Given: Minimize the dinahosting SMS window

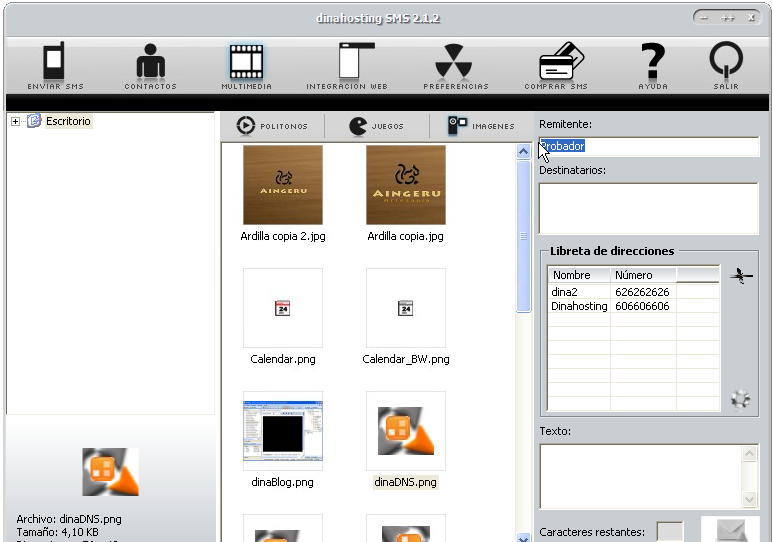Looking at the screenshot, I should [704, 18].
